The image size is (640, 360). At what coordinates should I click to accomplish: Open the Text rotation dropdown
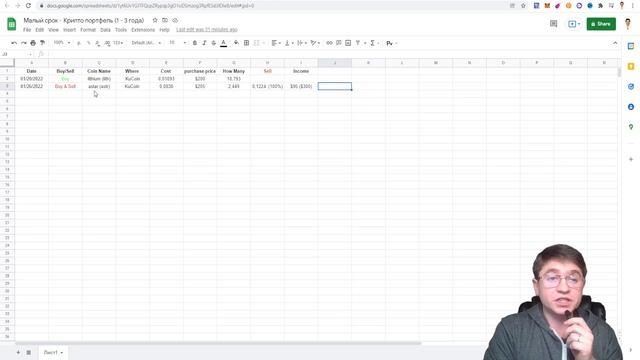315,43
